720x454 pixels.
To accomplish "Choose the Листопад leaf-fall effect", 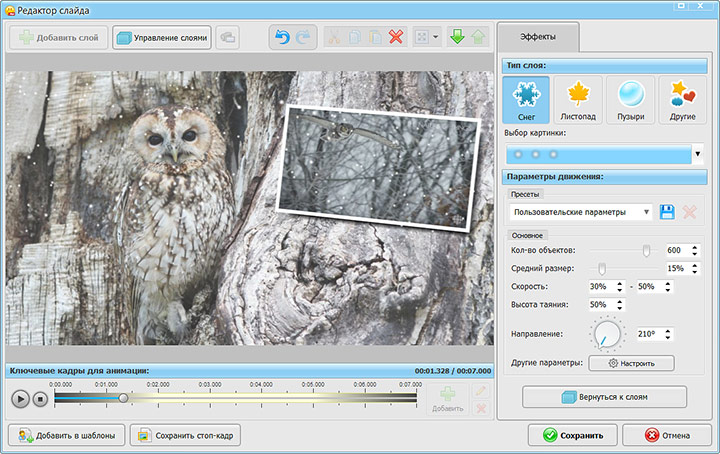I will click(578, 100).
